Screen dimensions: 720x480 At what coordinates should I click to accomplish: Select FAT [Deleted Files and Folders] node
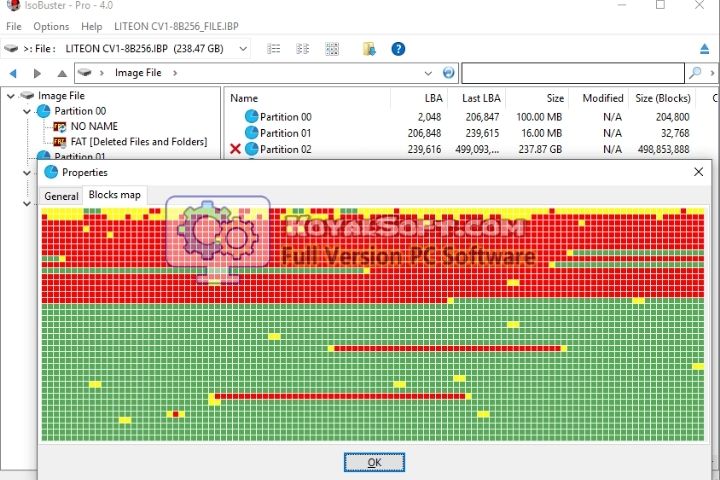pyautogui.click(x=139, y=141)
